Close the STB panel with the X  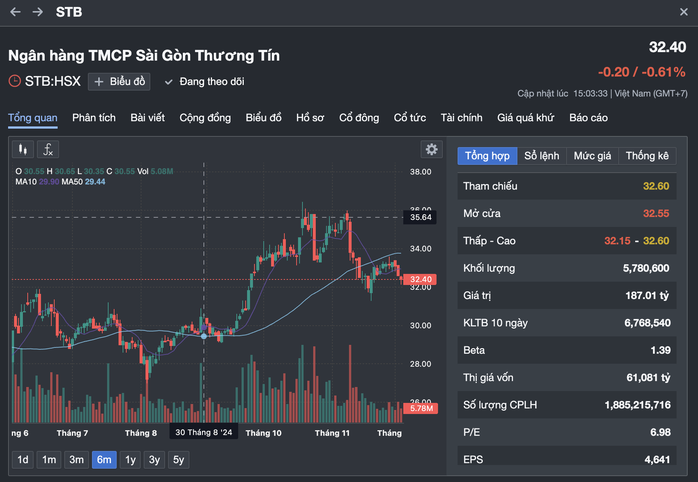click(684, 12)
